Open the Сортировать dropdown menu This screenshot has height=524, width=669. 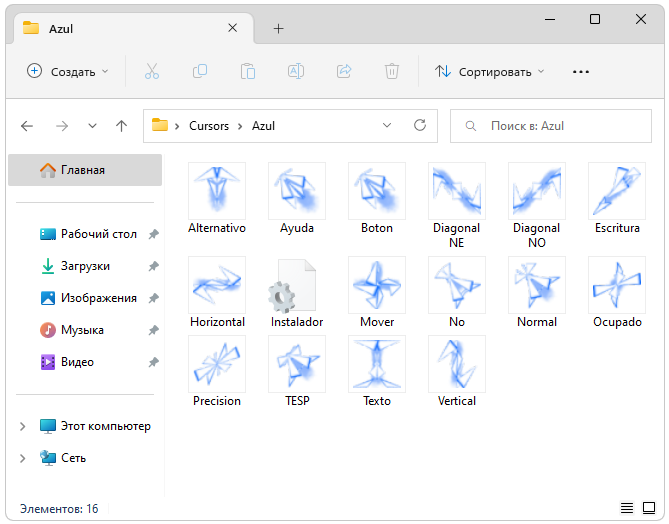click(x=490, y=71)
